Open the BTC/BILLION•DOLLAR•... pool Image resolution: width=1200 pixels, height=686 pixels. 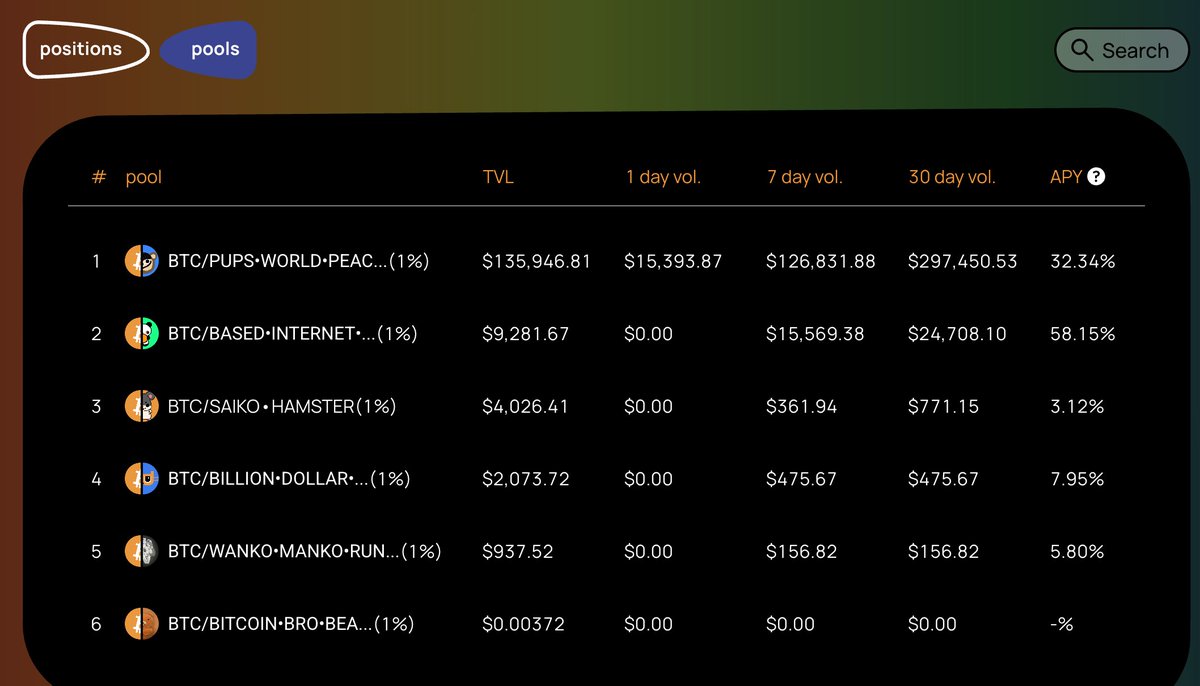coord(289,479)
